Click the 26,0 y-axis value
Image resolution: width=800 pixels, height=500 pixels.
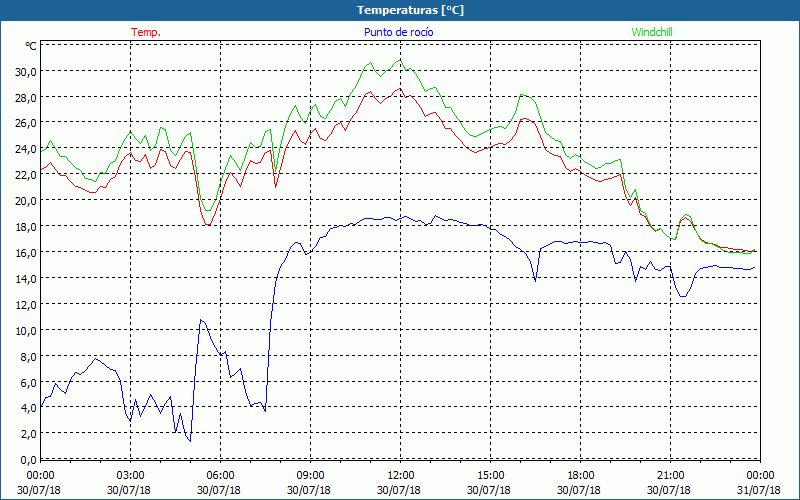26,123
